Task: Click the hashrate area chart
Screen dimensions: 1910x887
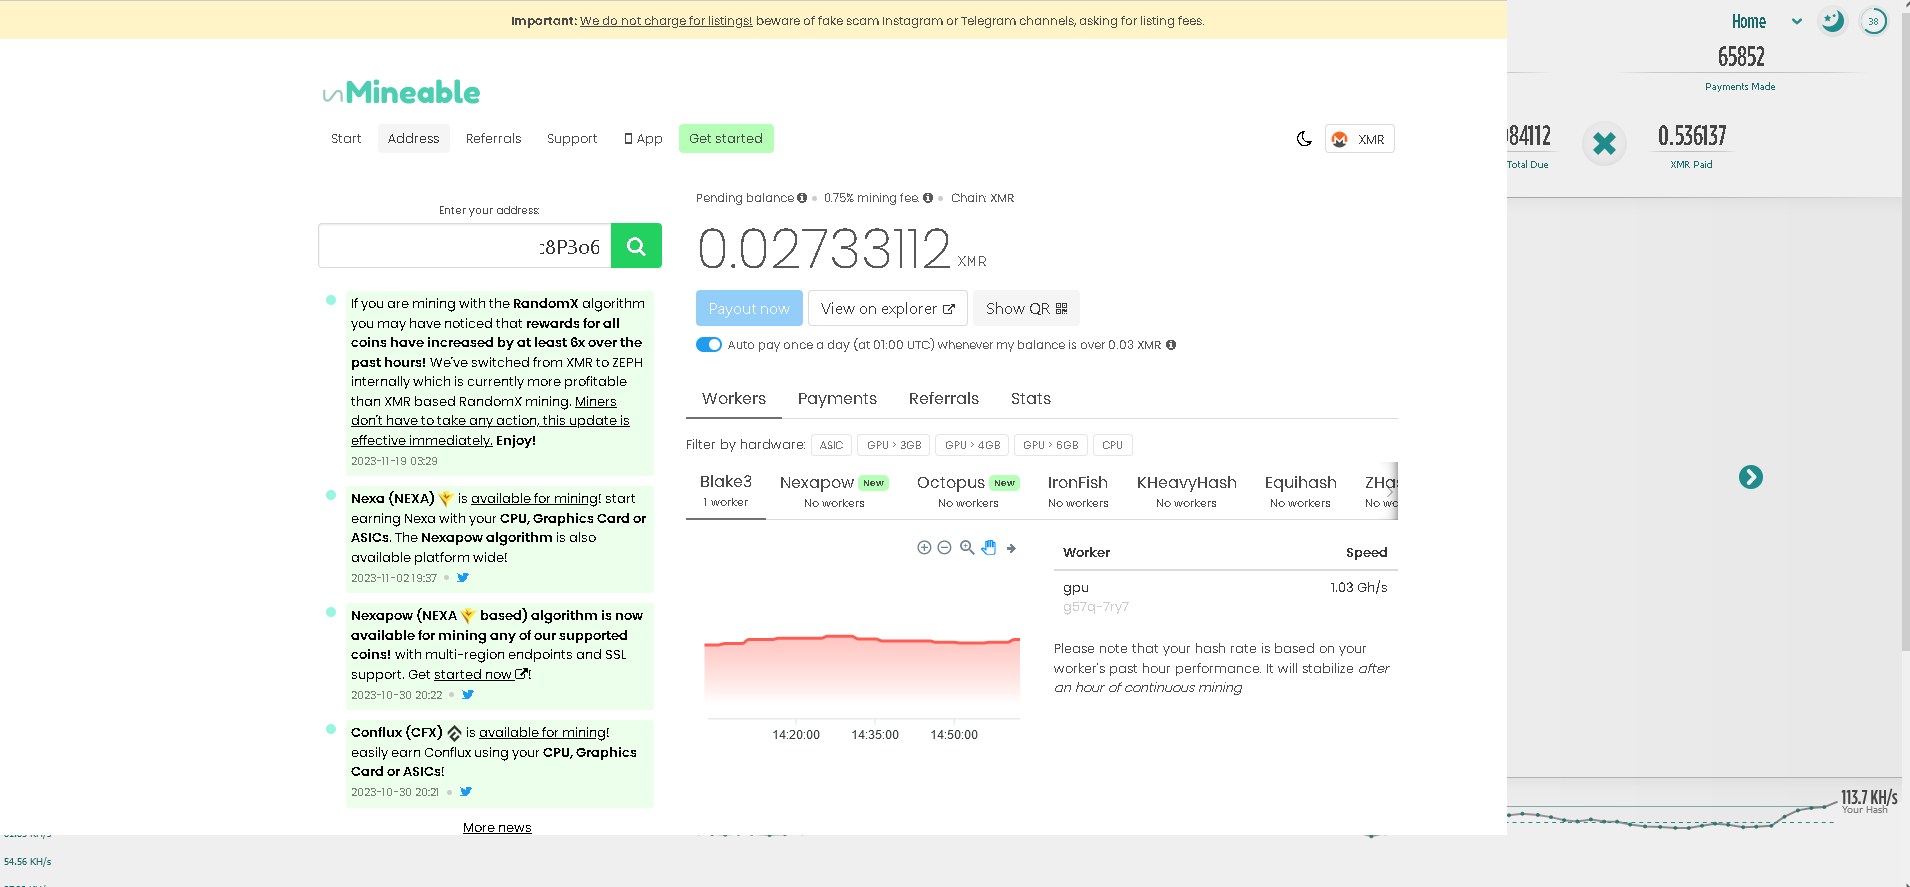Action: [862, 670]
